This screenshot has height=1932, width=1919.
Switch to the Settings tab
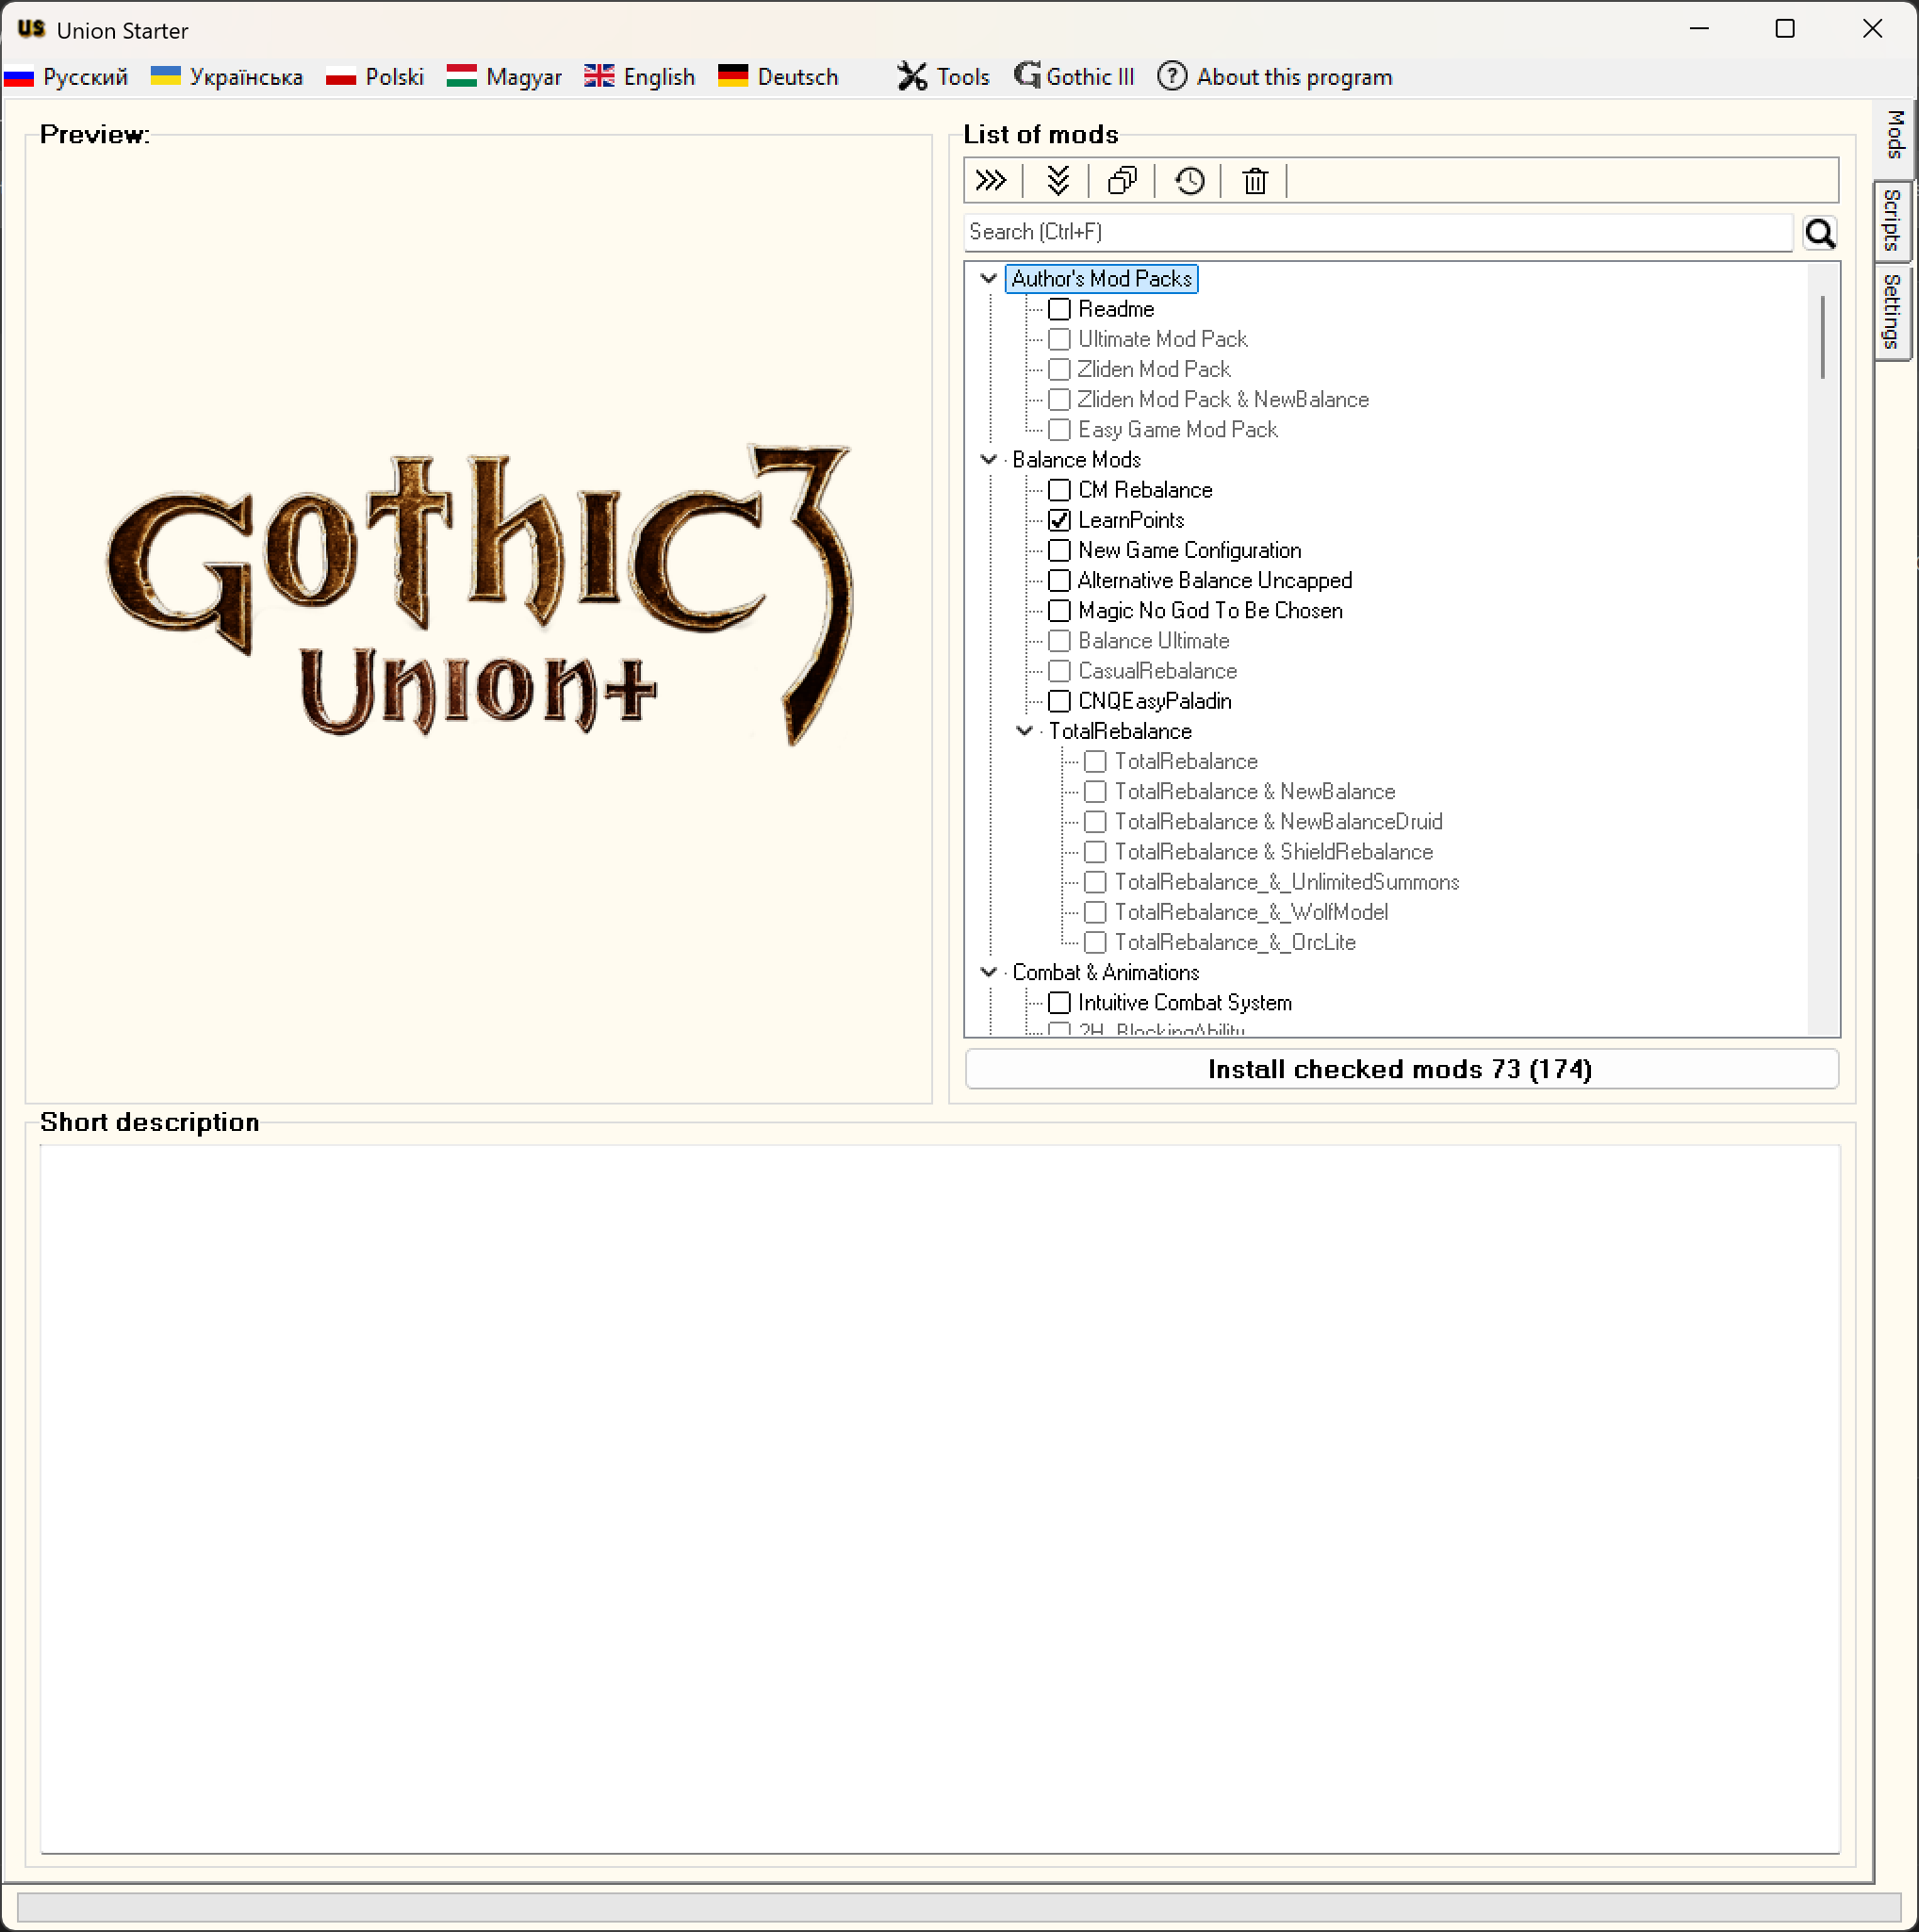[1892, 312]
